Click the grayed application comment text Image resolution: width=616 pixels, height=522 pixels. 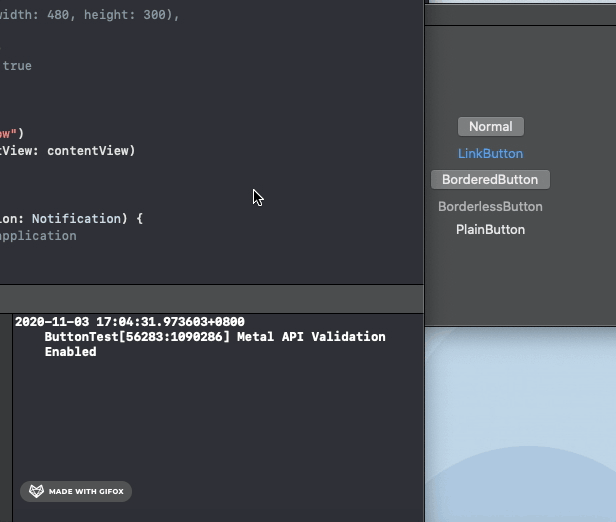click(38, 236)
